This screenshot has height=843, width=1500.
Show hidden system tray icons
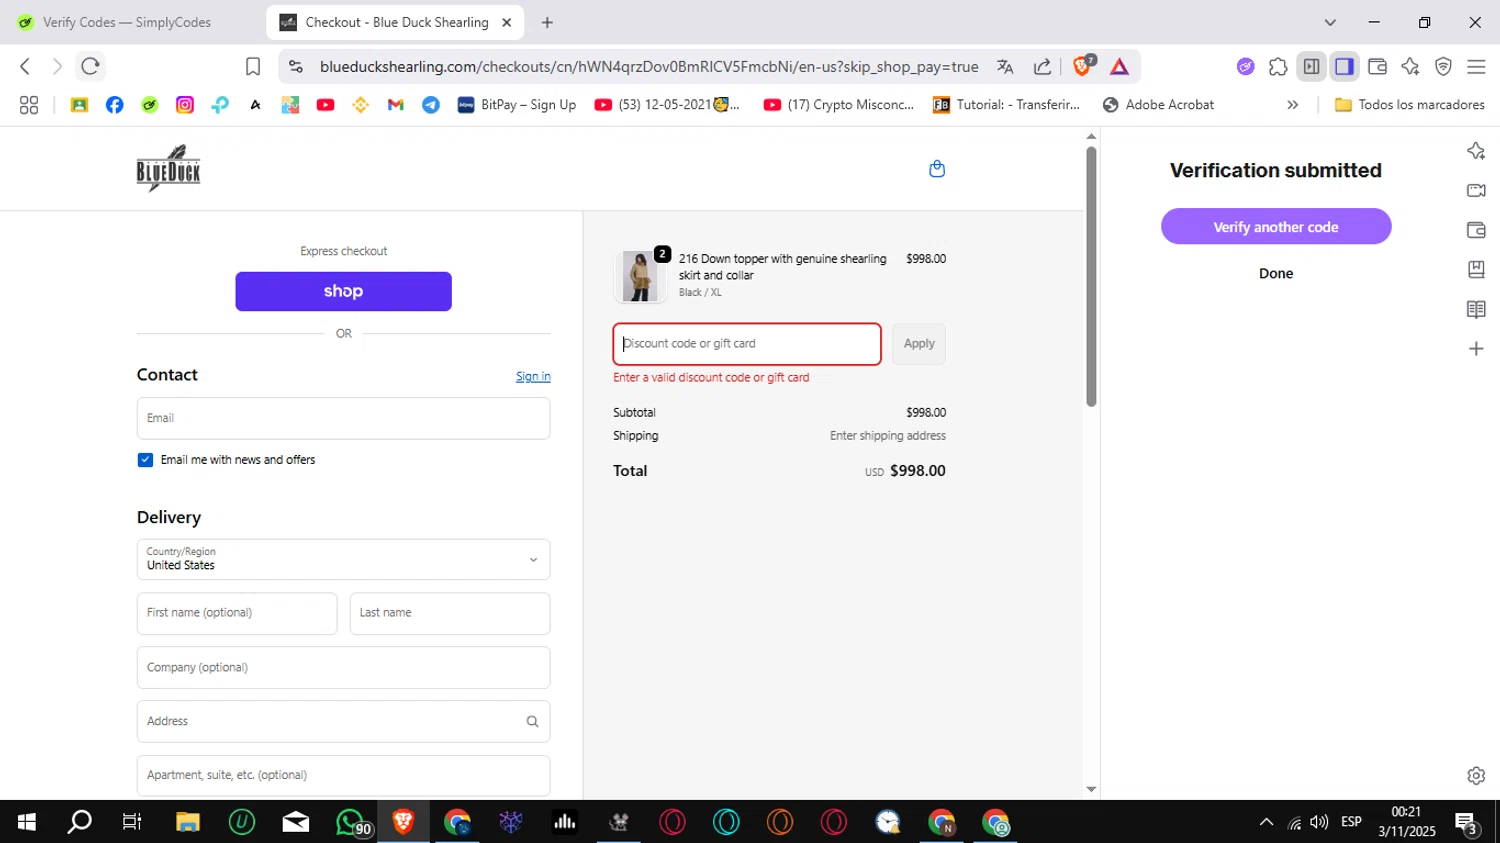click(1266, 822)
